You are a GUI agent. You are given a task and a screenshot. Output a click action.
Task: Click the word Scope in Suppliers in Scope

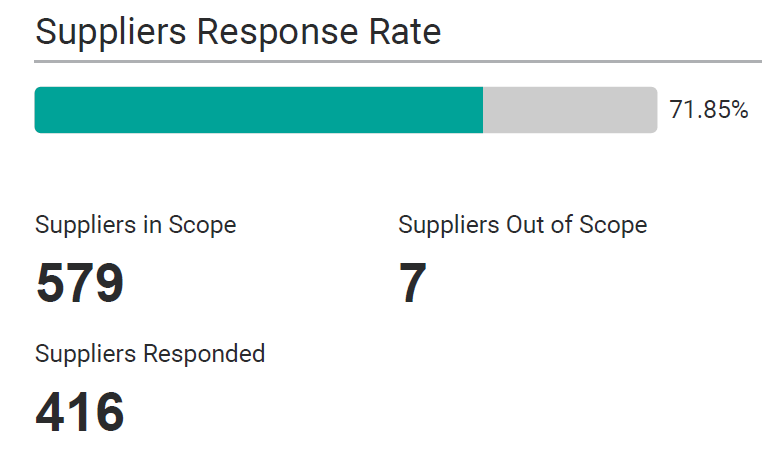[x=202, y=226]
